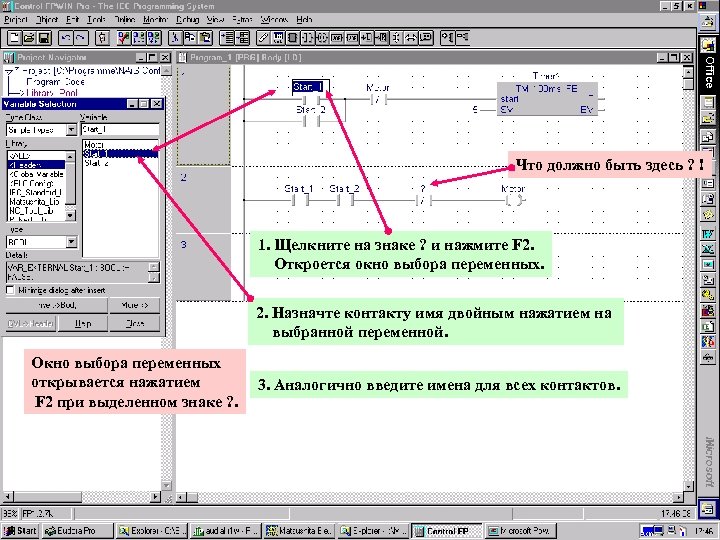
Task: Open the Type BOOL dropdown
Action: tap(71, 242)
